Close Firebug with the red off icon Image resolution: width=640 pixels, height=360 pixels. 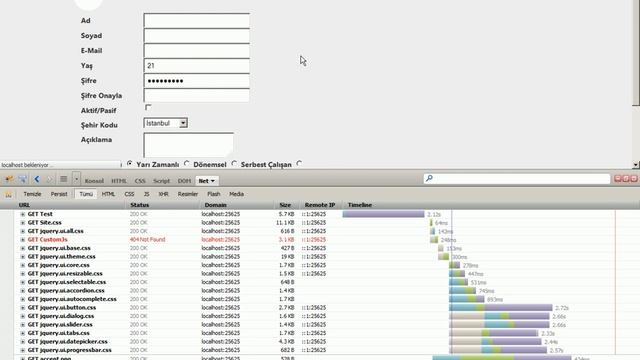[x=633, y=178]
